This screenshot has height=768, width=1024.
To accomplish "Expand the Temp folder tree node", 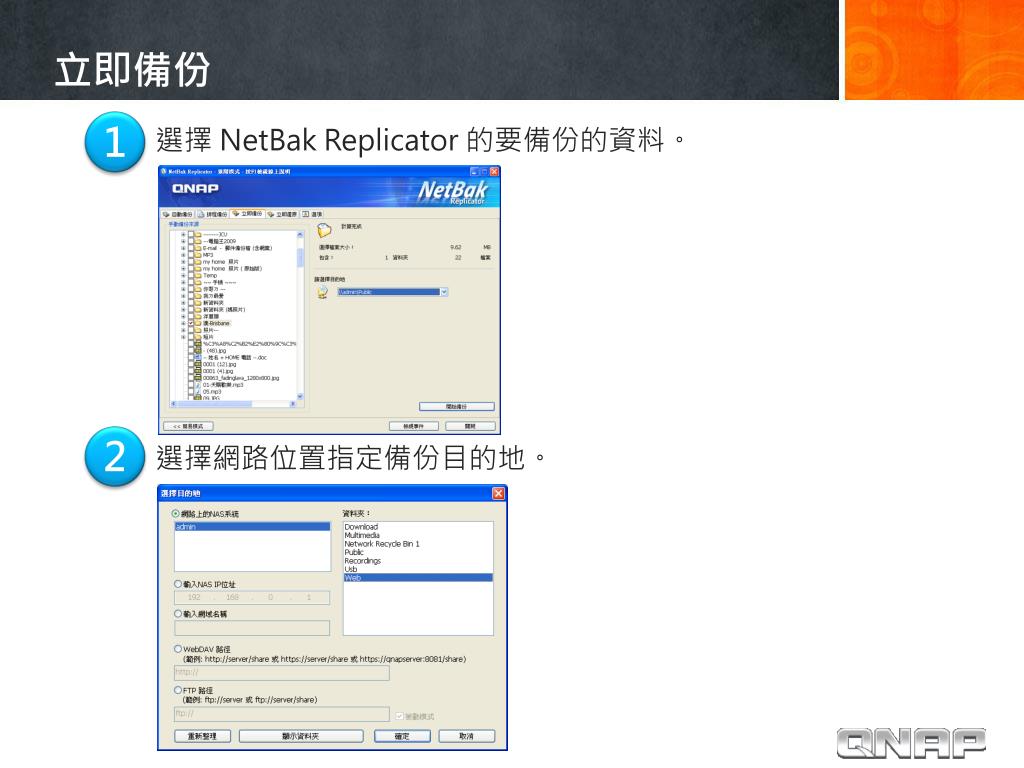I will 184,276.
